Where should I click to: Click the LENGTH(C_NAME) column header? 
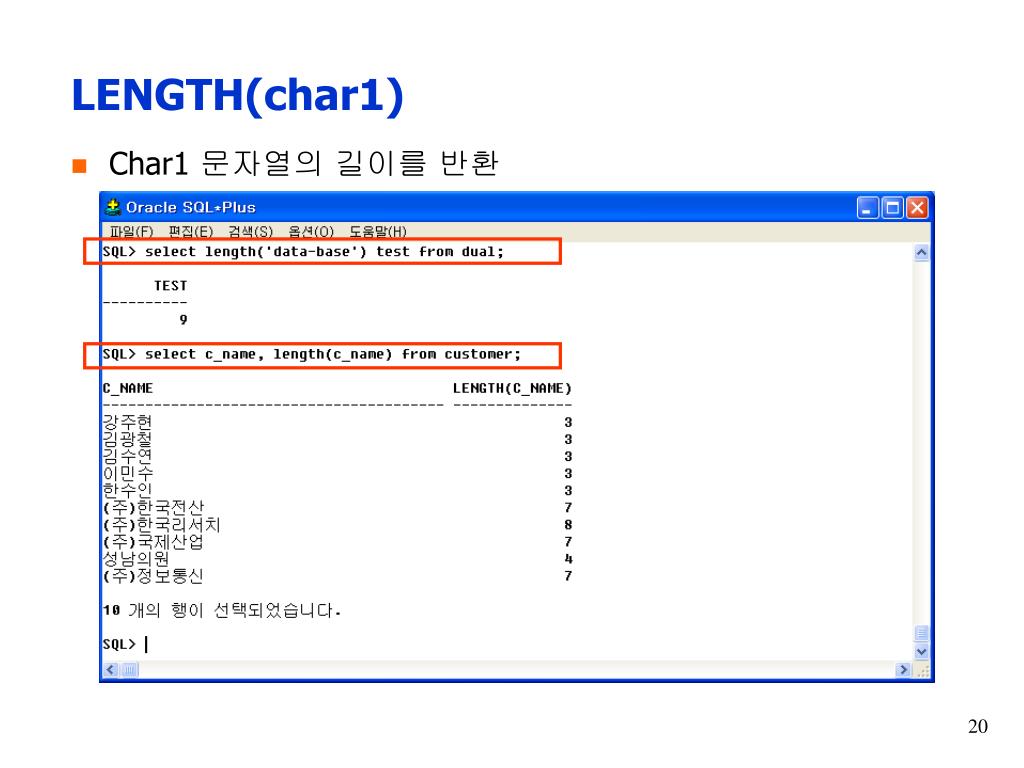coord(513,389)
